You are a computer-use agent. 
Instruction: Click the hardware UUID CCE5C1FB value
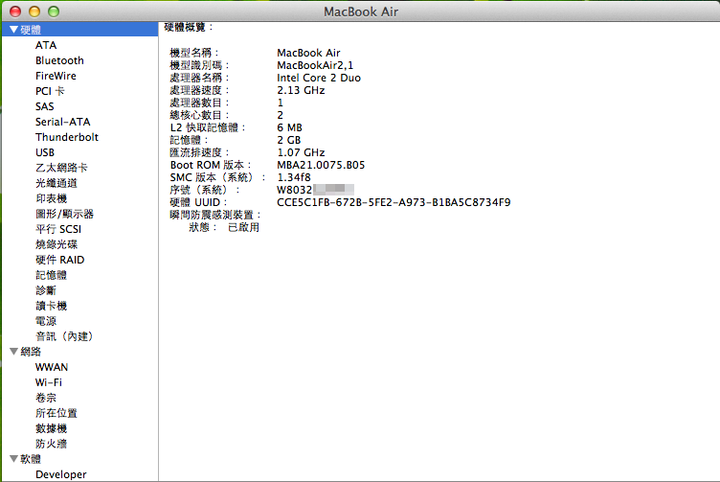click(x=394, y=202)
